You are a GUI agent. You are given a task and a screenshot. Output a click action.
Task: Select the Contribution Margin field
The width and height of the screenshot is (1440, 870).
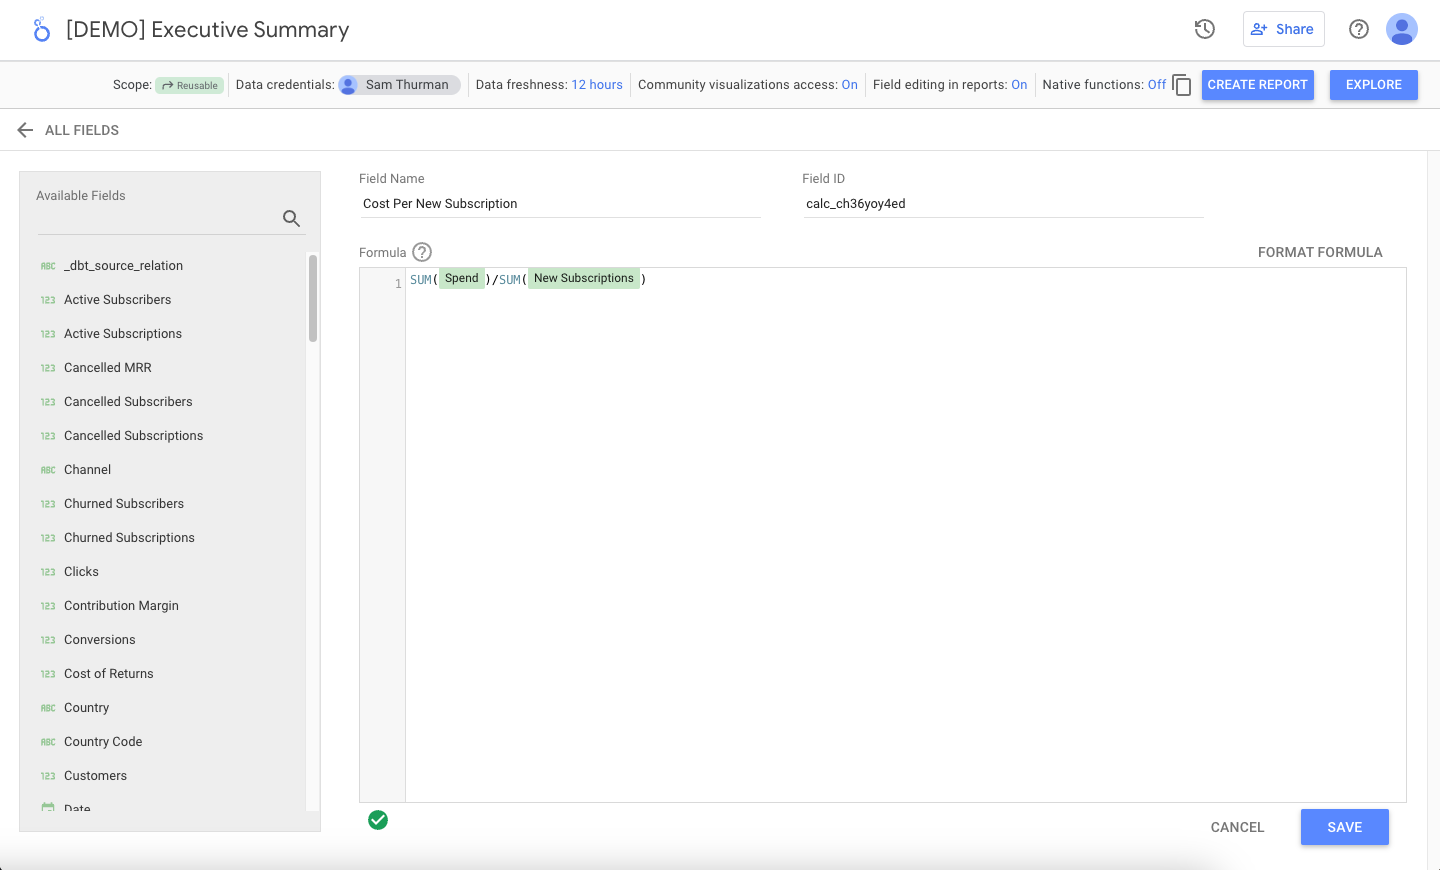pyautogui.click(x=121, y=606)
